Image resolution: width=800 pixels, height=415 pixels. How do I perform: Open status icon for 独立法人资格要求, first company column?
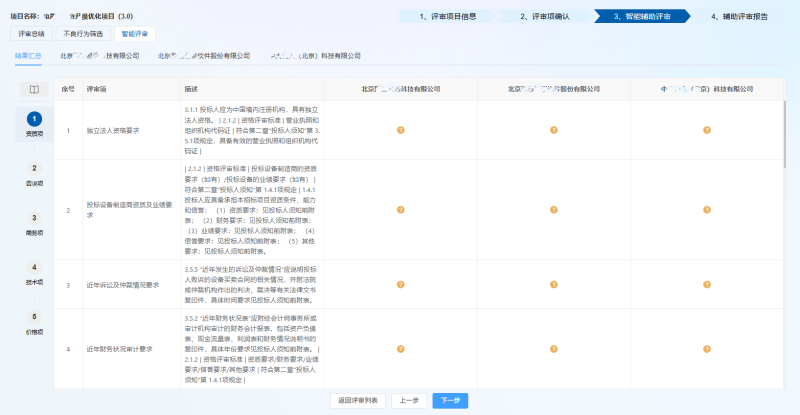coord(401,130)
